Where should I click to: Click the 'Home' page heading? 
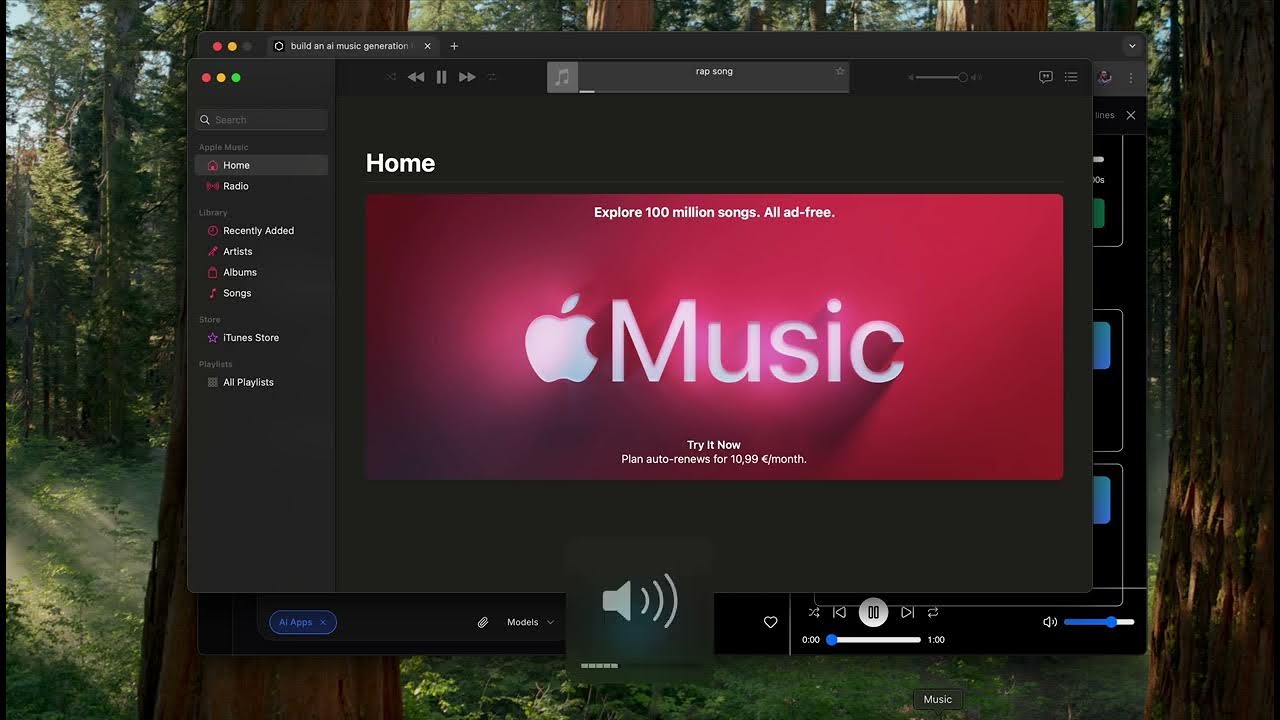click(x=400, y=163)
